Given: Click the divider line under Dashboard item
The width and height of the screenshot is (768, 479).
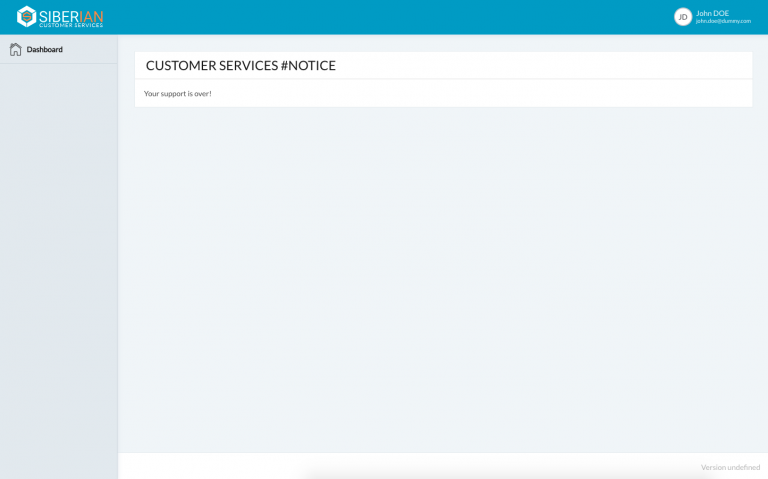Looking at the screenshot, I should [x=58, y=63].
